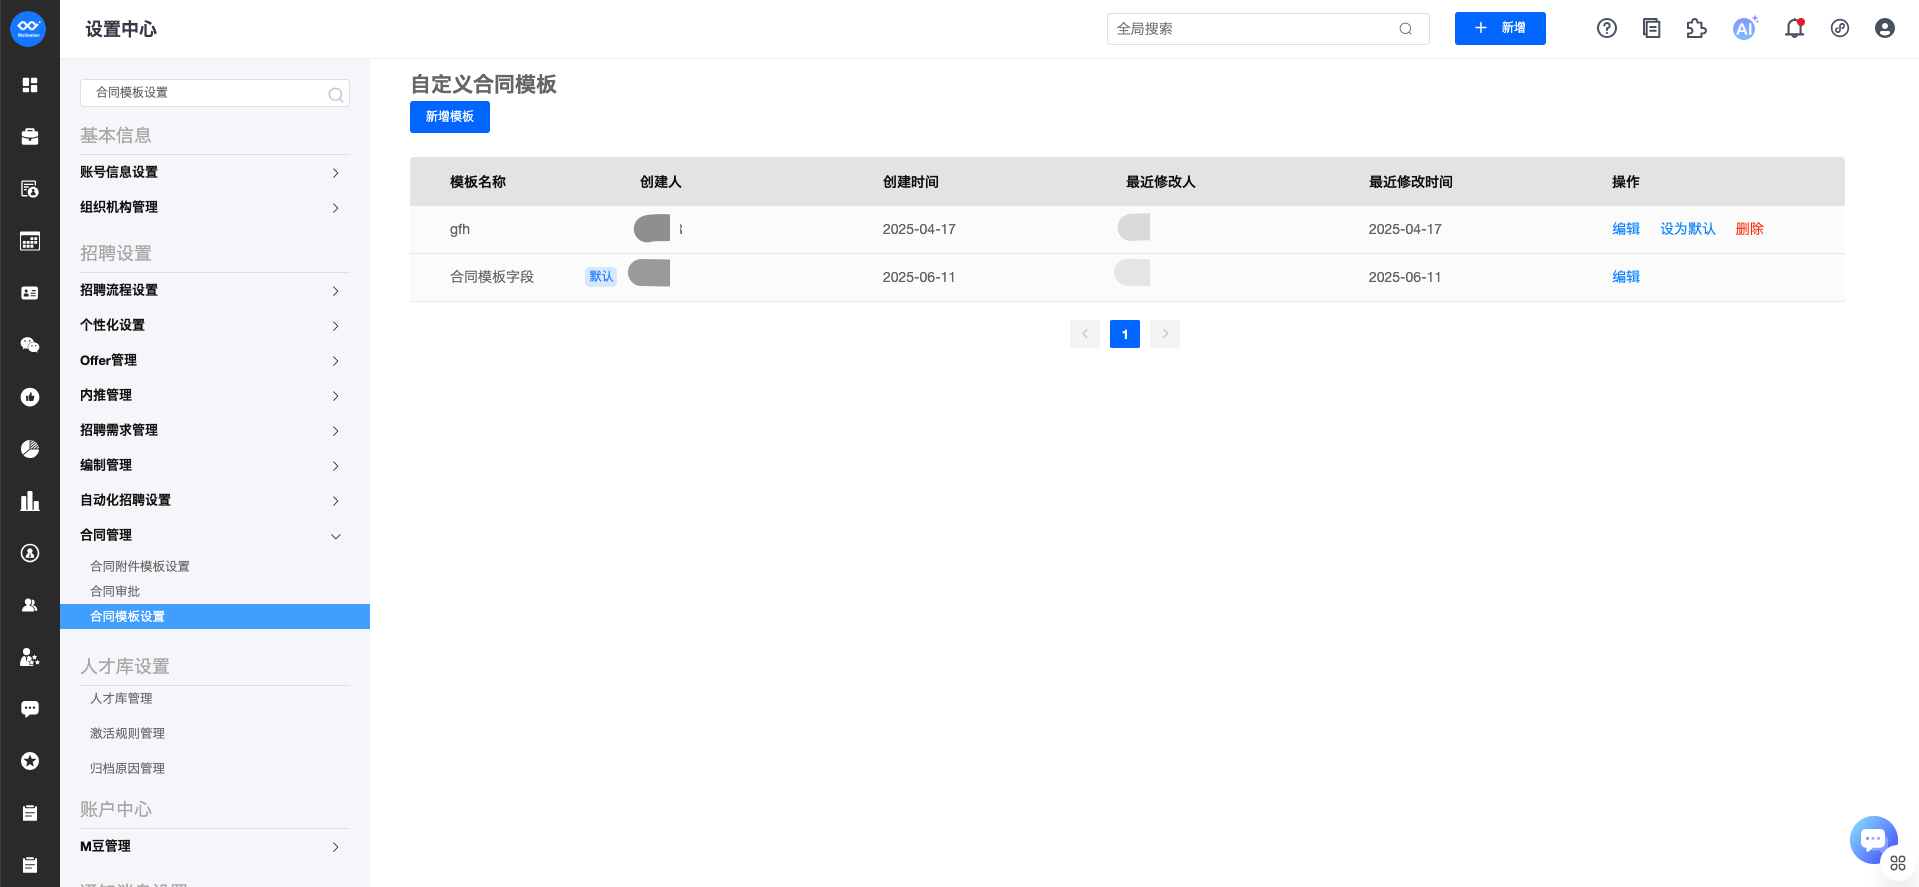Open the WeChat icon in sidebar

[30, 345]
